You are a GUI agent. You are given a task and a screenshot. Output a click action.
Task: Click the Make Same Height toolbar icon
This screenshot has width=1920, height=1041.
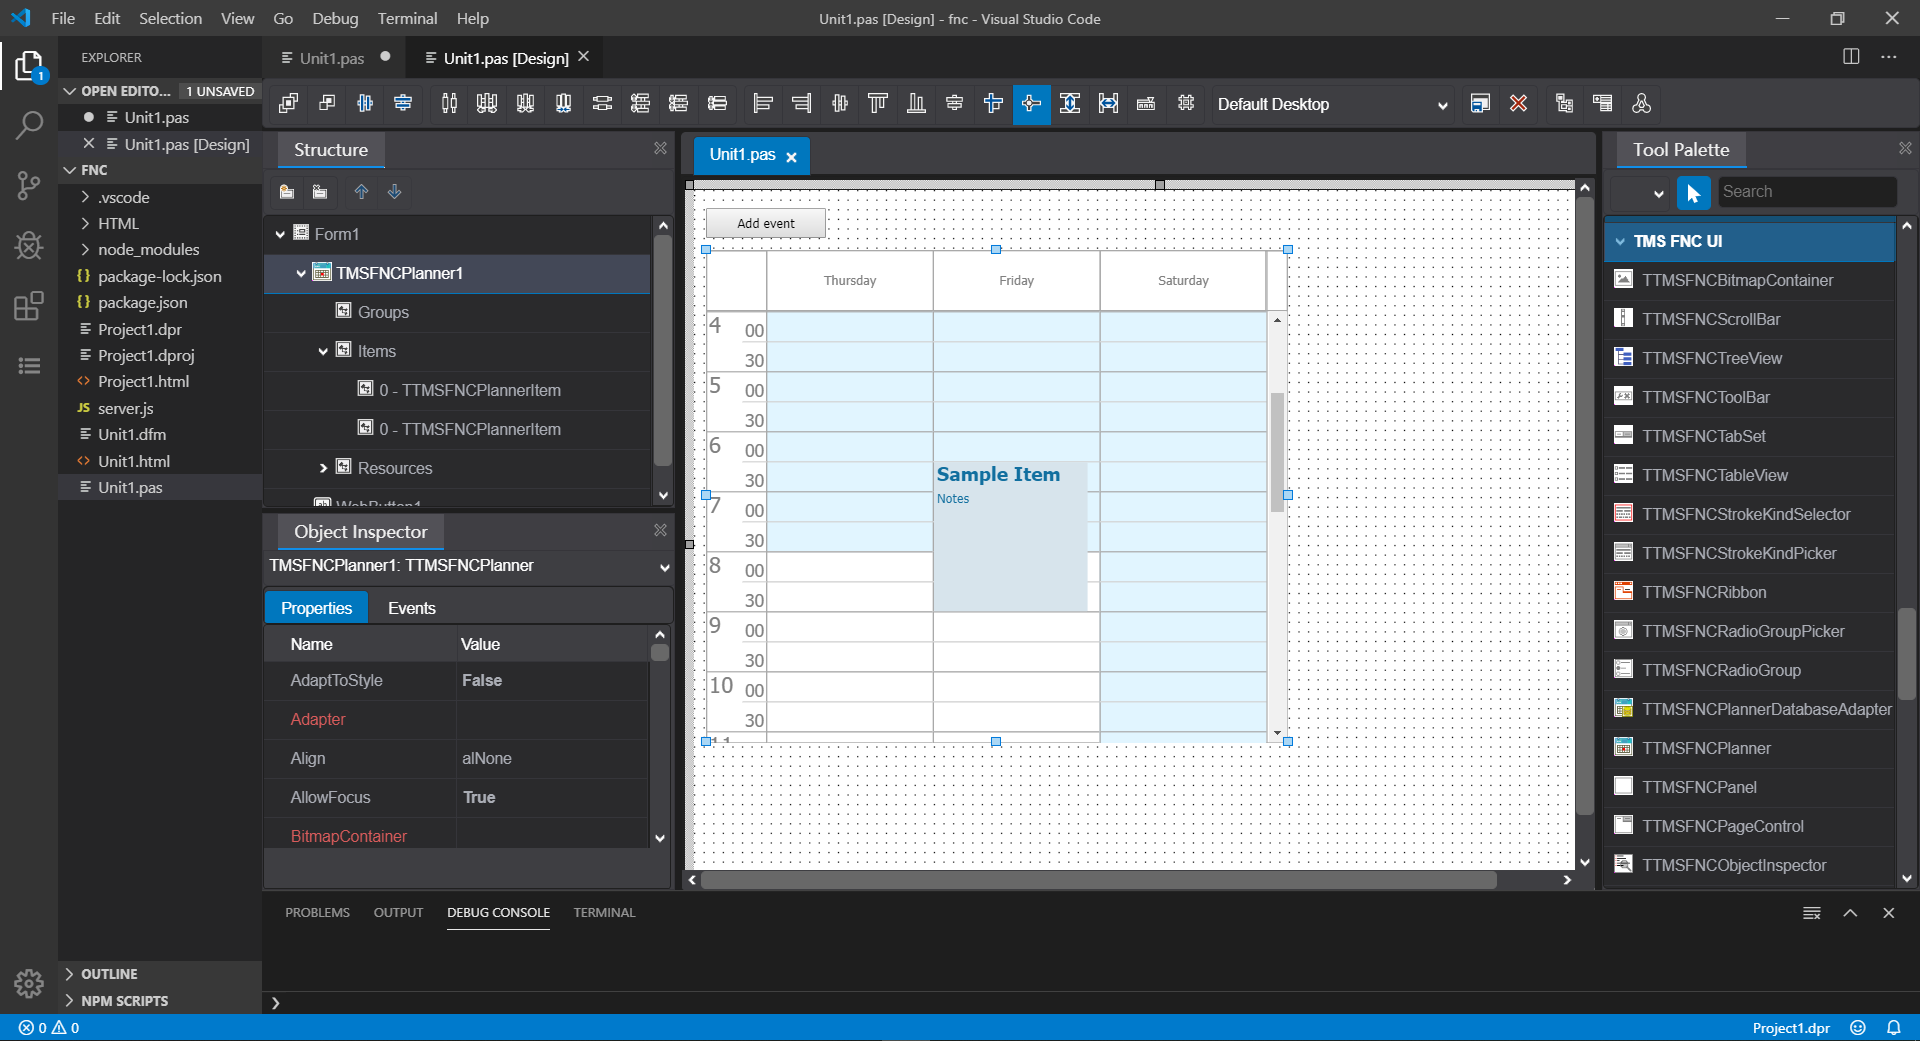coord(1070,103)
